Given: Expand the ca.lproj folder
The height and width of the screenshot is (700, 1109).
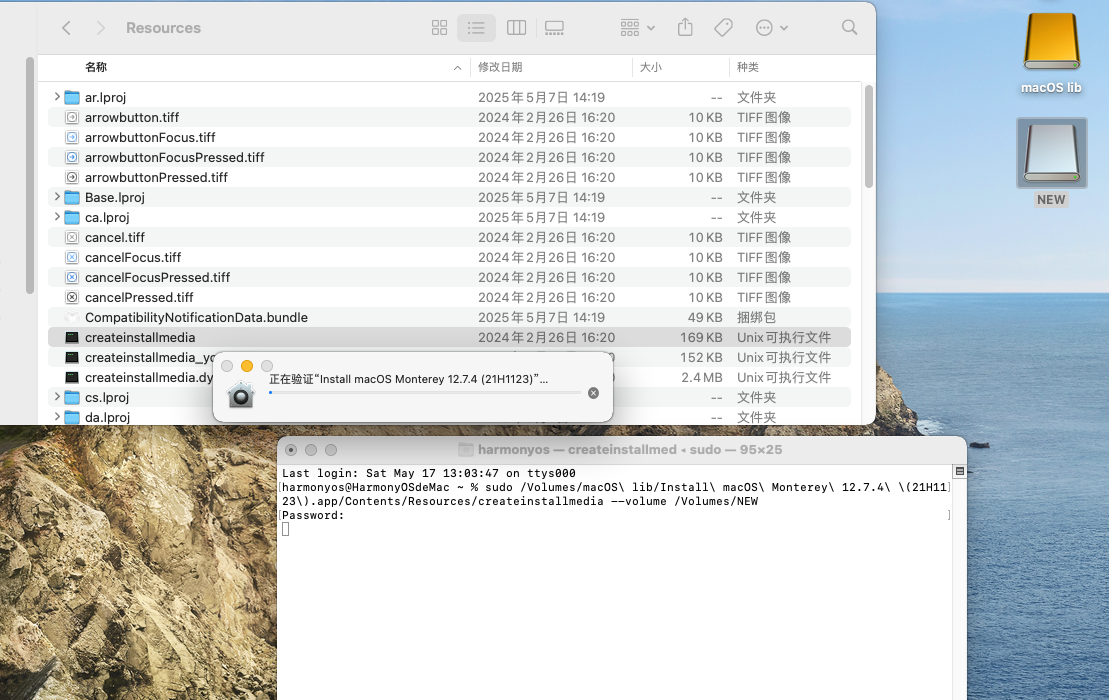Looking at the screenshot, I should (57, 217).
